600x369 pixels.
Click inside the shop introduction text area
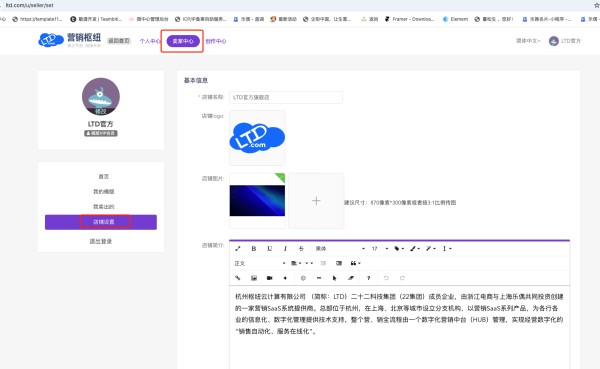(399, 327)
